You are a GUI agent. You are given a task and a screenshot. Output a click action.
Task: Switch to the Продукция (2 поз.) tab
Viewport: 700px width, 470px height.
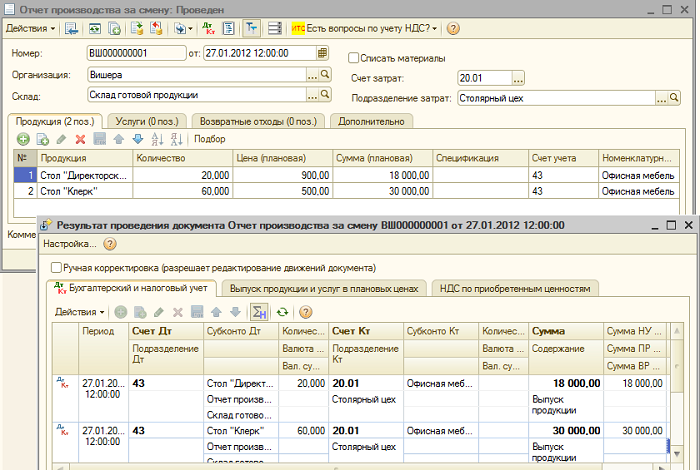tap(55, 121)
